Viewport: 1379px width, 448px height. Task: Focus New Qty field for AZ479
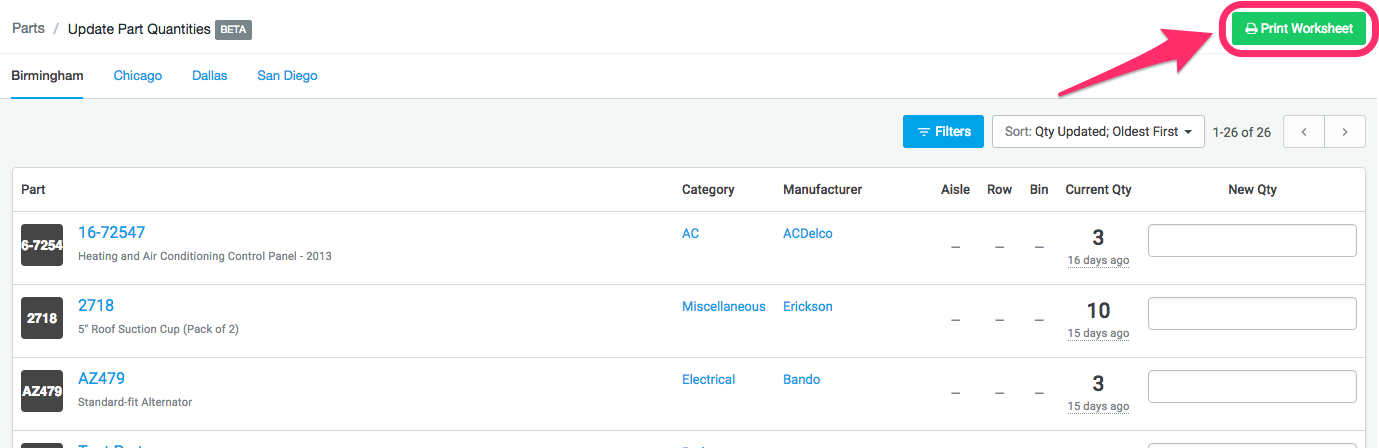(1252, 387)
